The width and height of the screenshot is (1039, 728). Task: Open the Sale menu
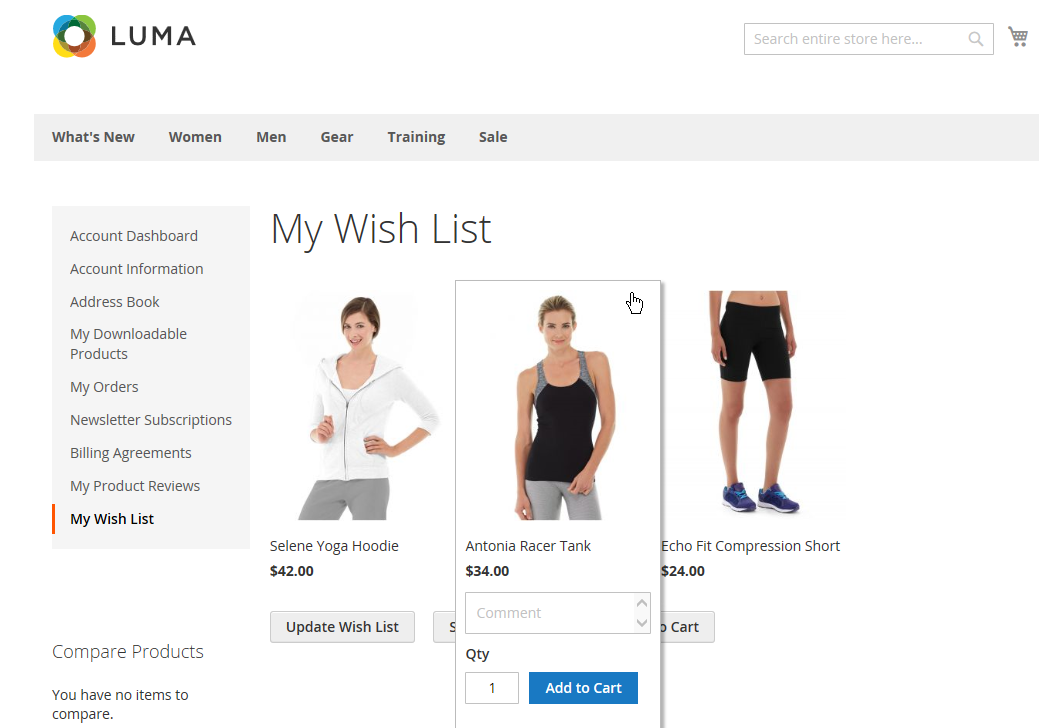493,137
